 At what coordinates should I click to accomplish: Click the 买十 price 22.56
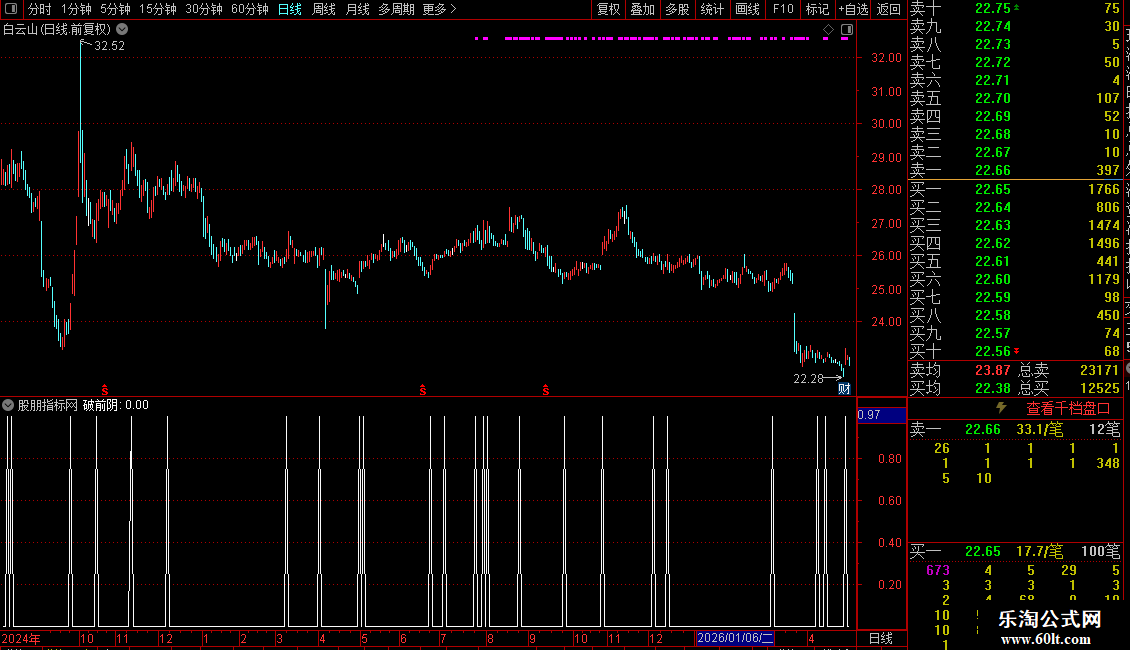point(993,352)
